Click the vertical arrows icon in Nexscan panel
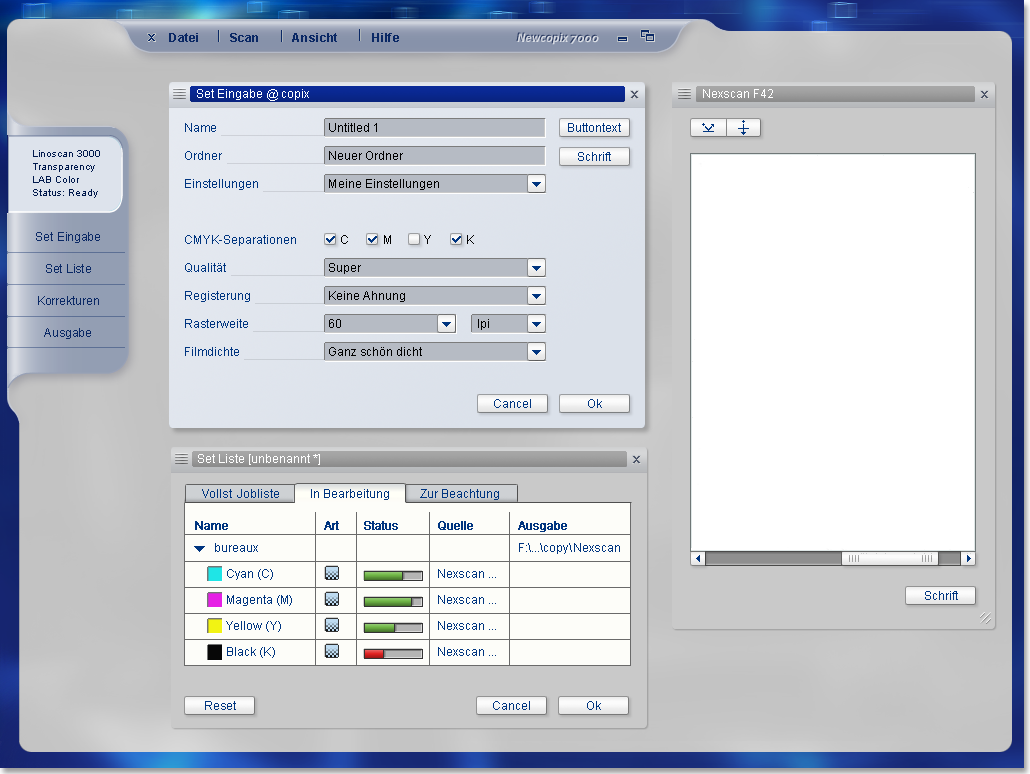The image size is (1030, 774). (x=743, y=128)
